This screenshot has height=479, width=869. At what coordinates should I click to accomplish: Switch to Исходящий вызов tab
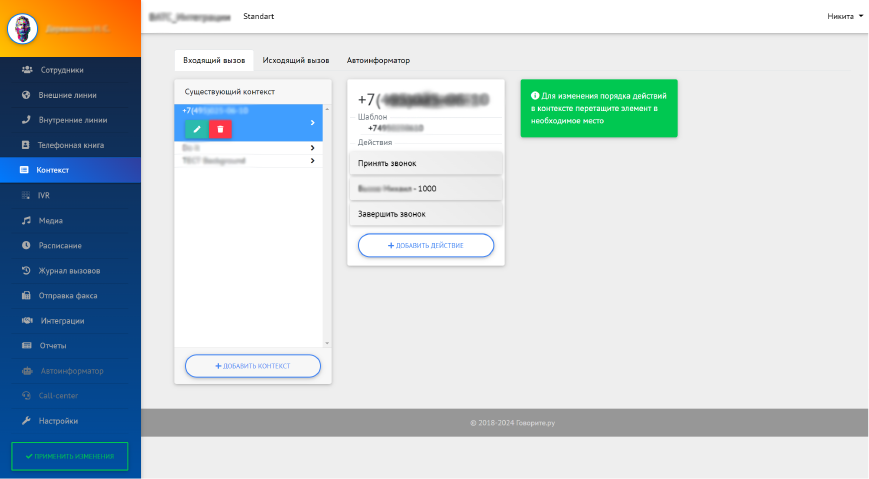[296, 61]
